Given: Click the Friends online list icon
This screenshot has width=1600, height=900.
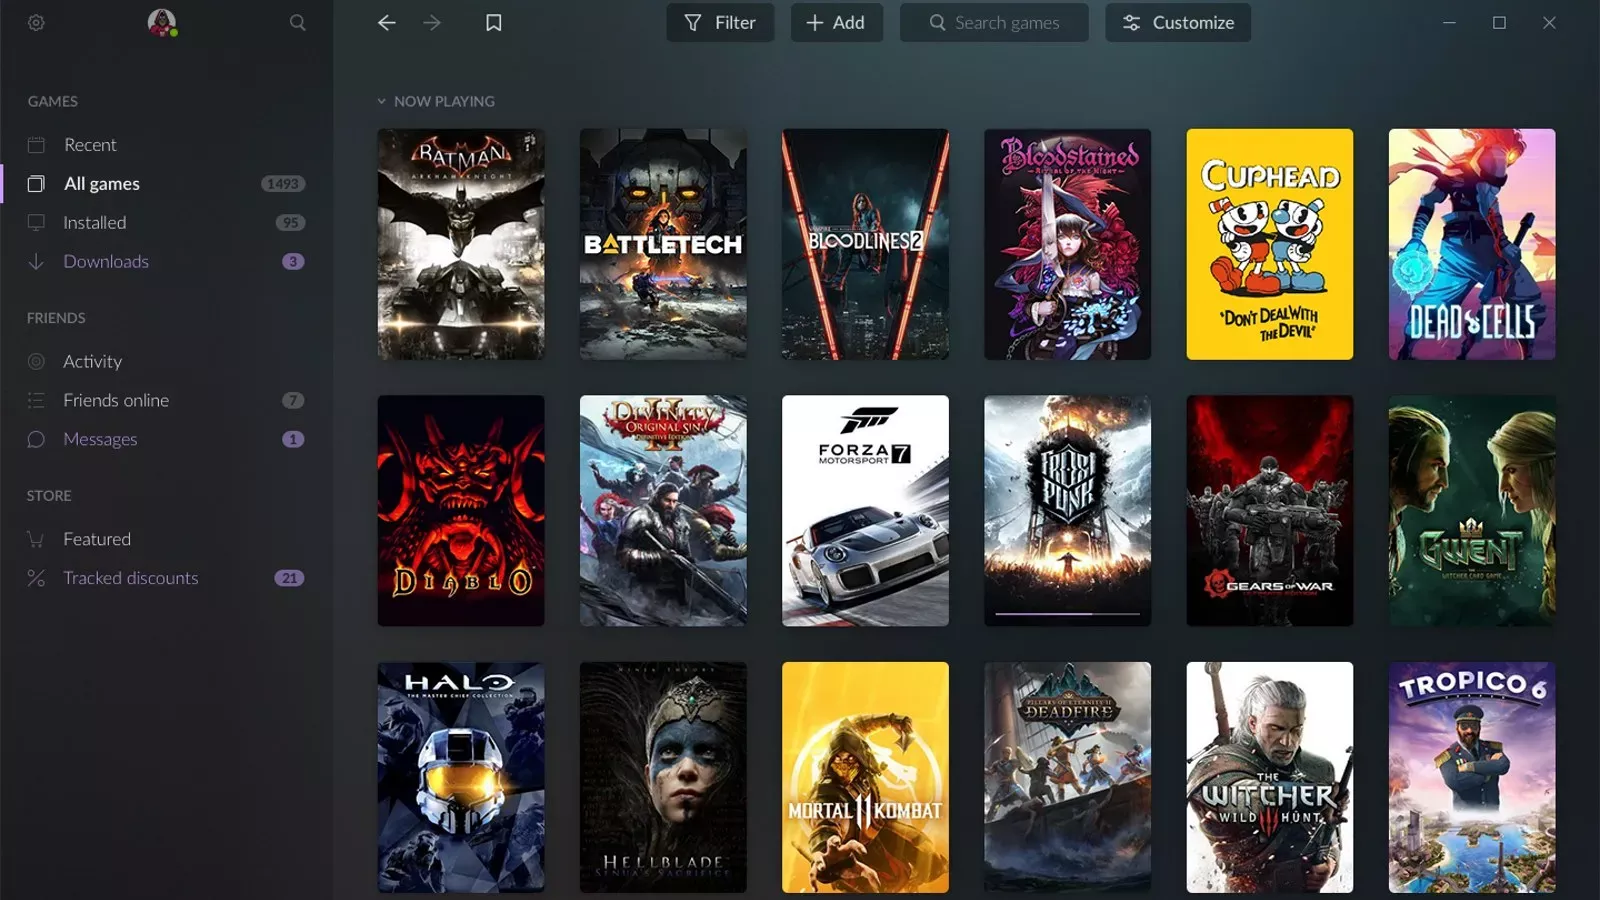Looking at the screenshot, I should [36, 400].
